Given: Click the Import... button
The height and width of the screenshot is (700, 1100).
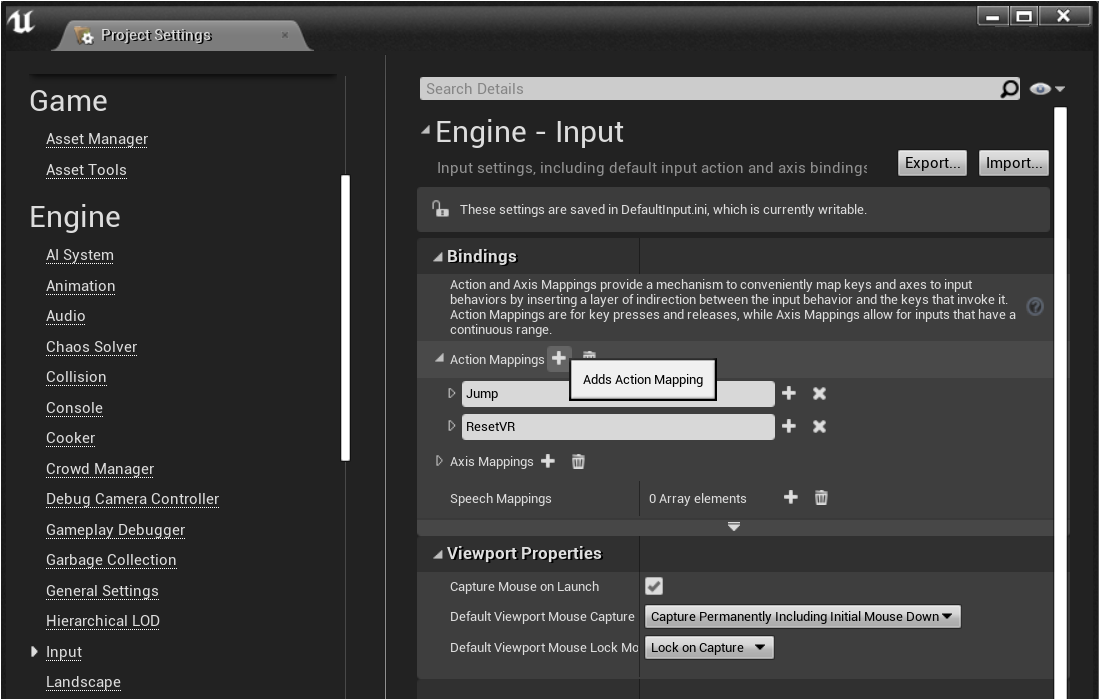Looking at the screenshot, I should point(1014,163).
